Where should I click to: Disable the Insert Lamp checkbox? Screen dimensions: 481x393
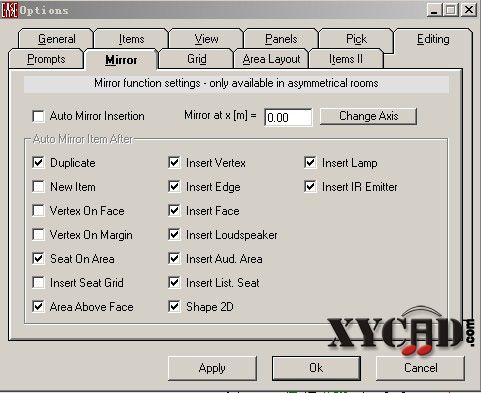point(310,163)
